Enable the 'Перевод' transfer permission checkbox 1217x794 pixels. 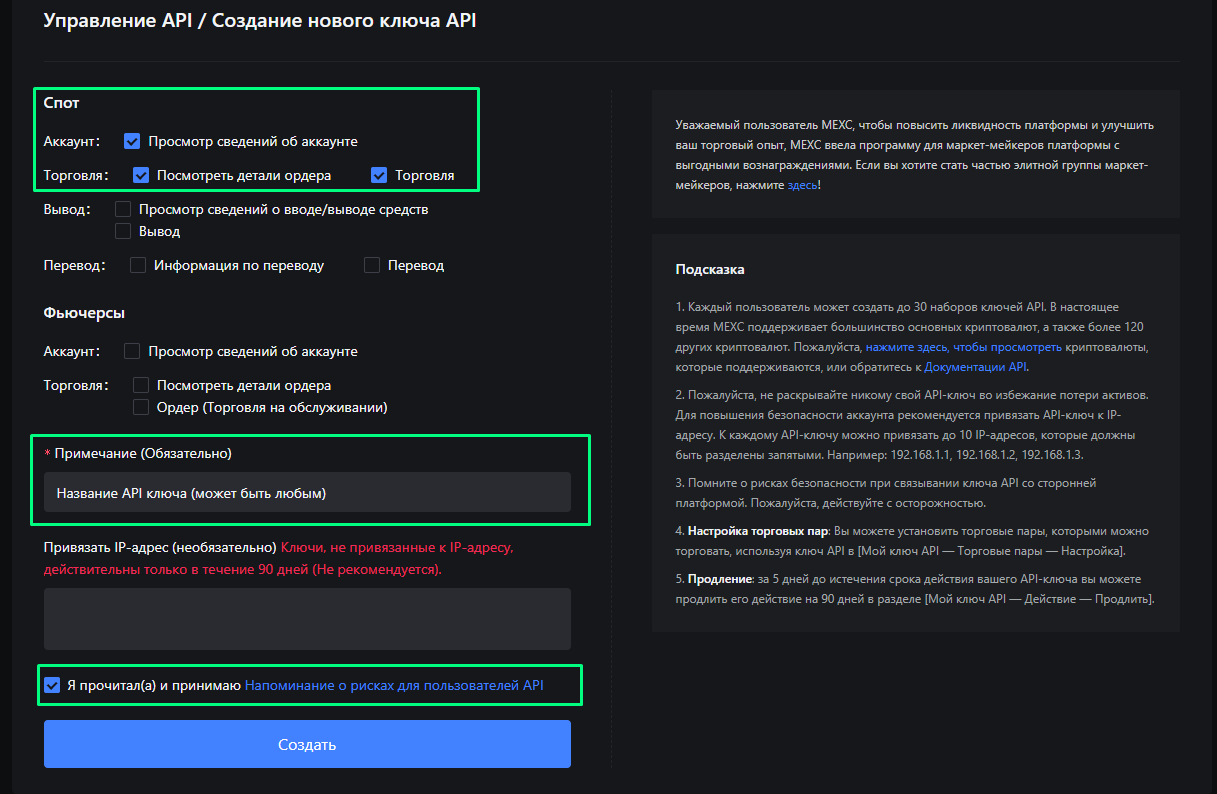coord(372,265)
